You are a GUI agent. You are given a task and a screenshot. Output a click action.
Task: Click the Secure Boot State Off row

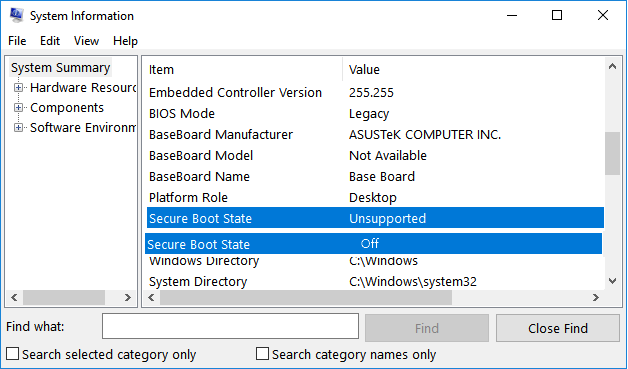[373, 244]
